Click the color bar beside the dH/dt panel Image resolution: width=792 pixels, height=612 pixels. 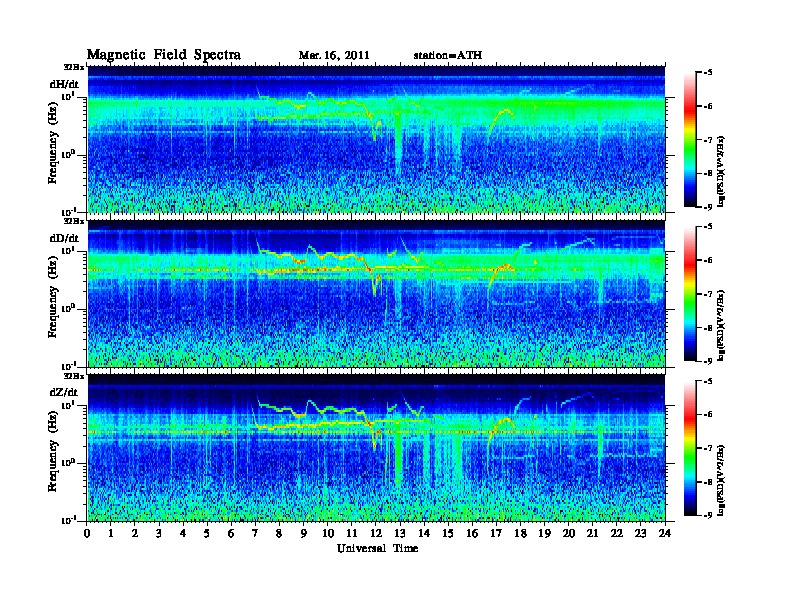[690, 139]
